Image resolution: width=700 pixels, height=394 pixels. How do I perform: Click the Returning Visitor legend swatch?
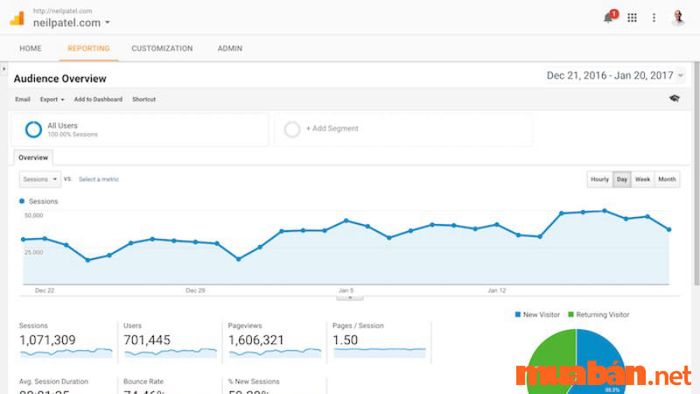pos(571,315)
